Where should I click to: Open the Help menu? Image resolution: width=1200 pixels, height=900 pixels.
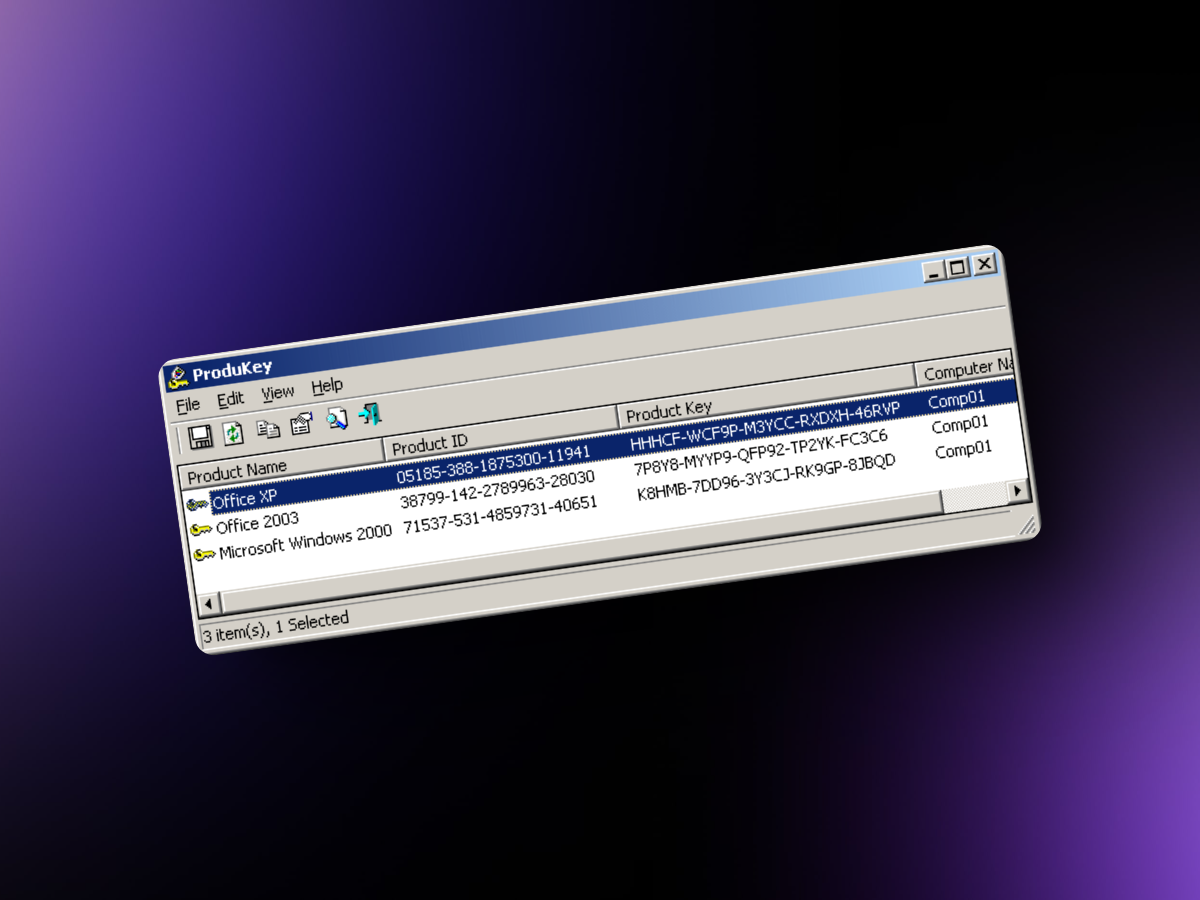[x=327, y=386]
